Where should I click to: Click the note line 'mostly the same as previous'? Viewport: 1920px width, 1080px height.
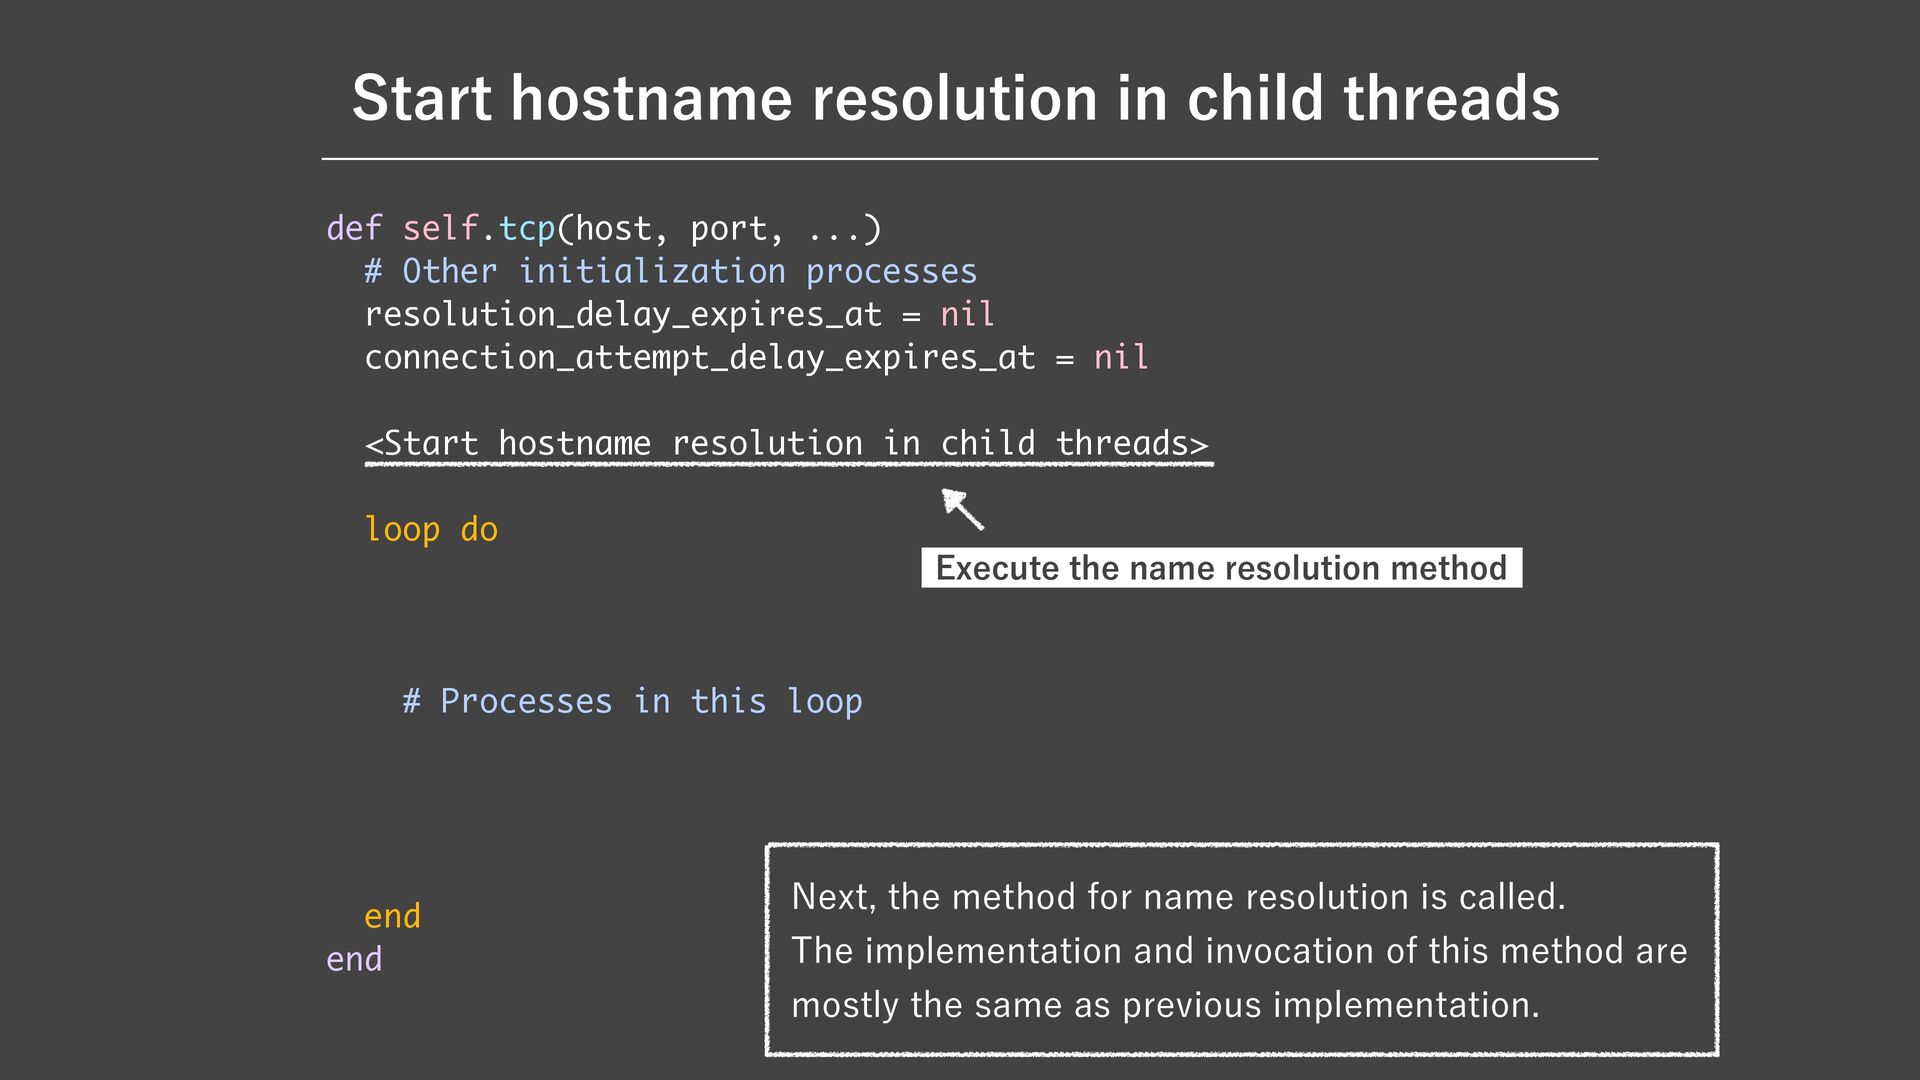[x=1165, y=1005]
